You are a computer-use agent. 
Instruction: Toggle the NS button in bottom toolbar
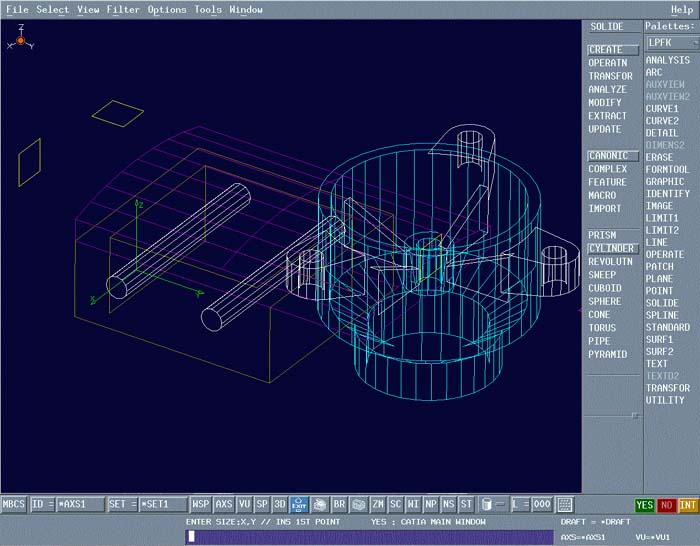[448, 505]
